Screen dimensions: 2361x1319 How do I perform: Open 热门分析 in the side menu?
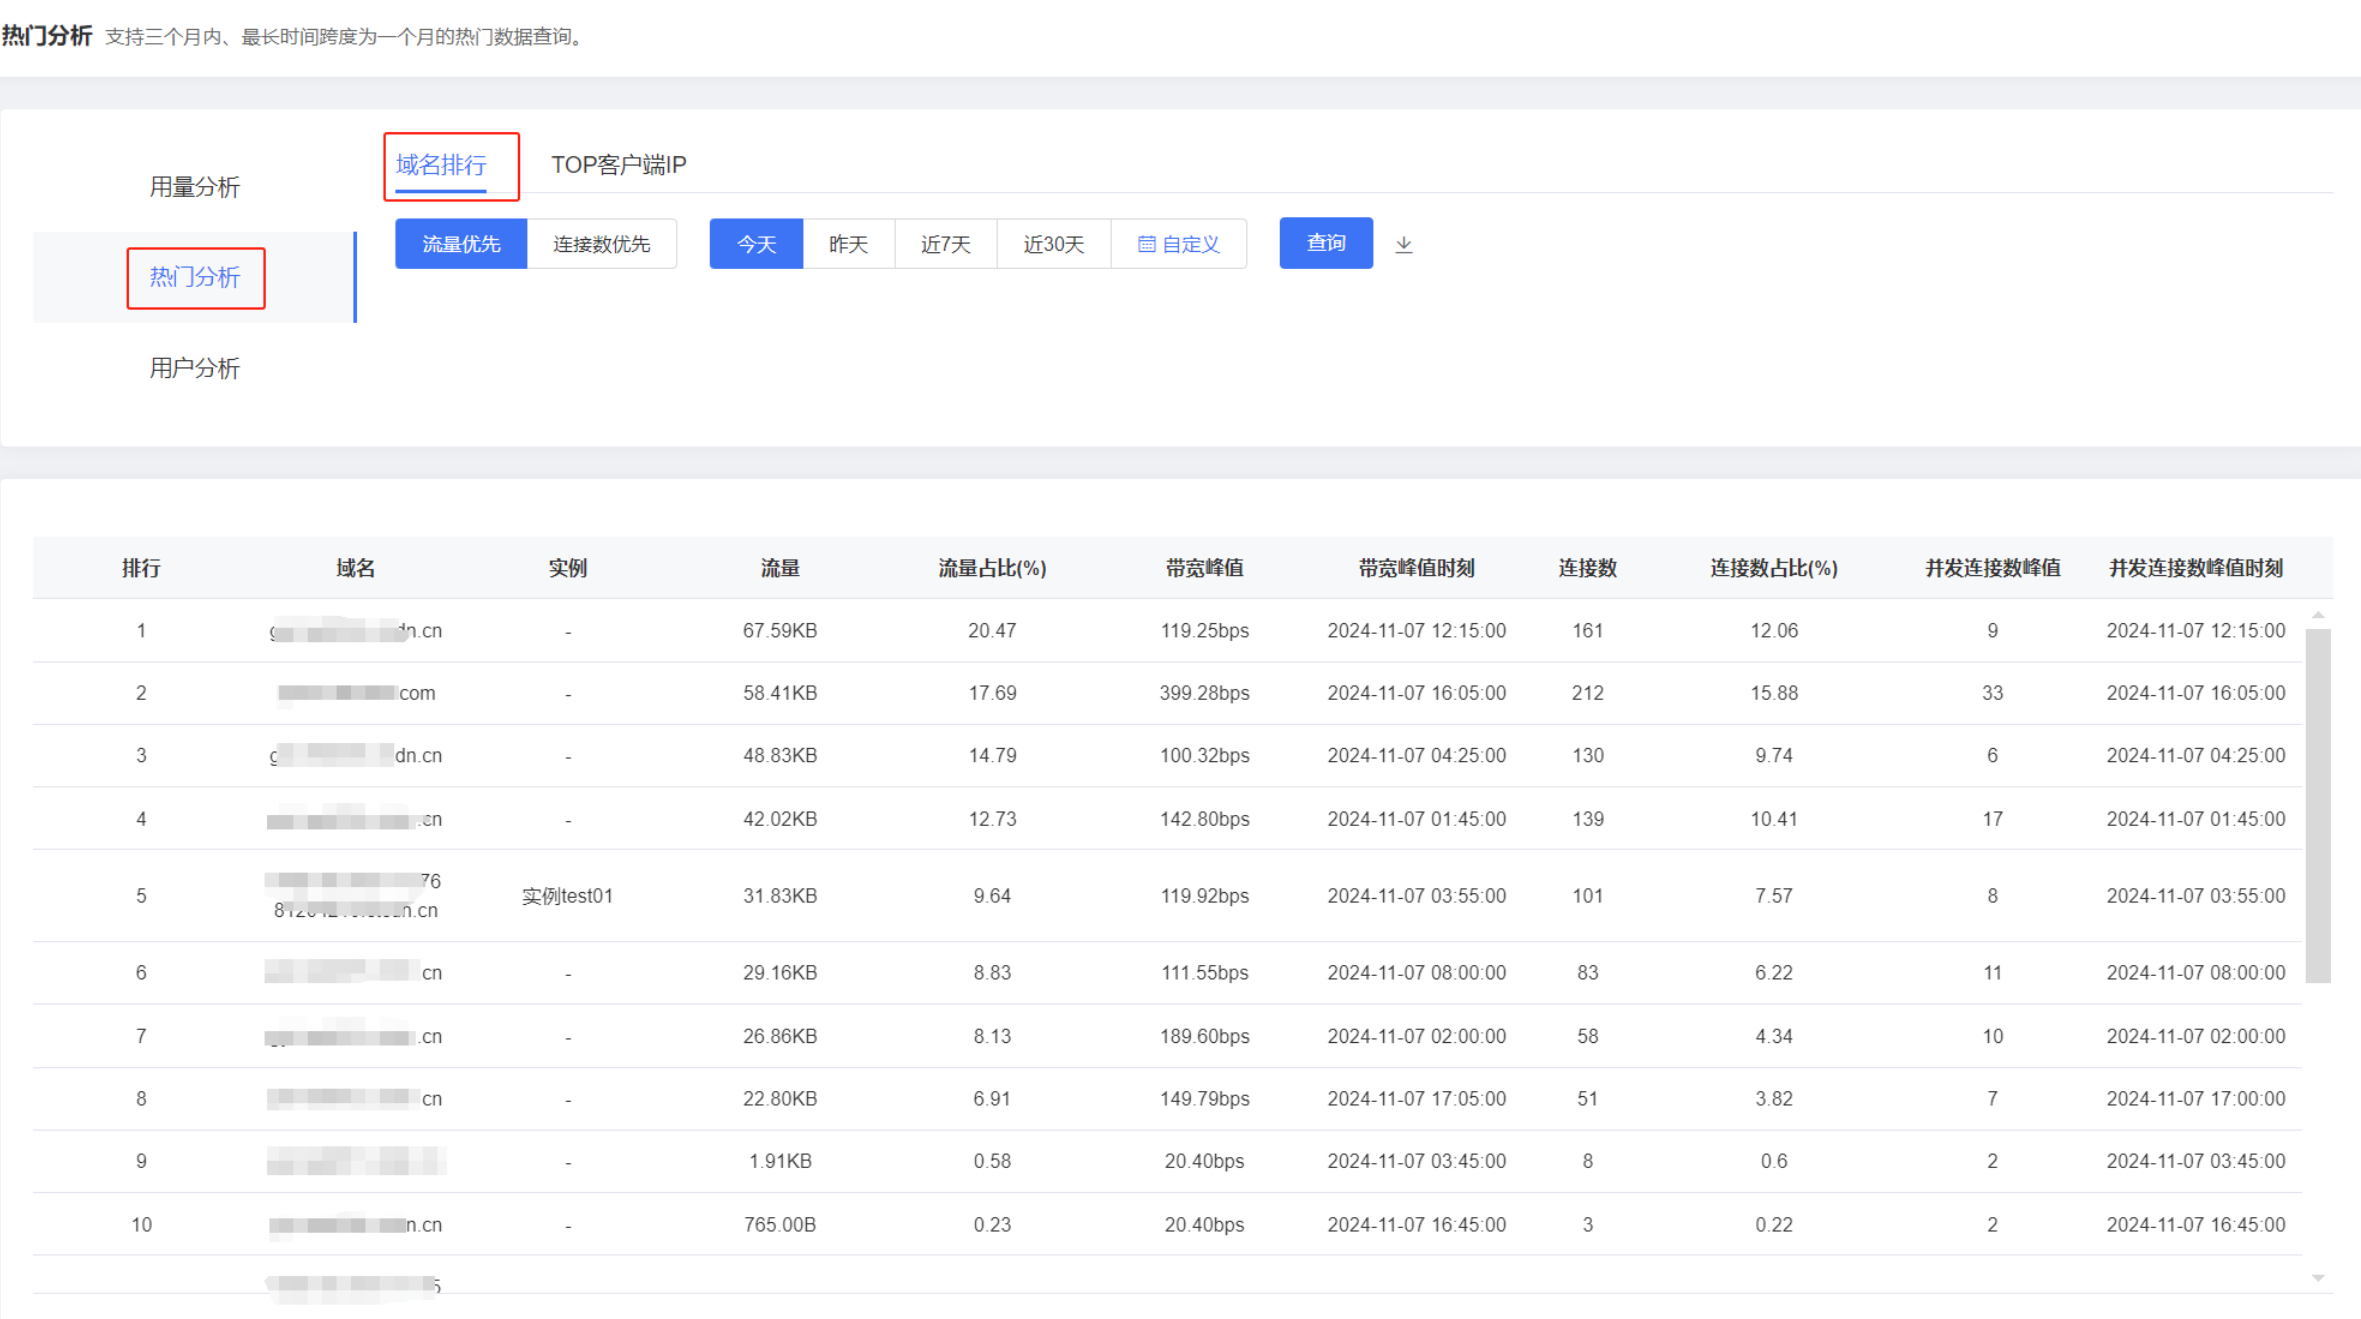coord(195,277)
